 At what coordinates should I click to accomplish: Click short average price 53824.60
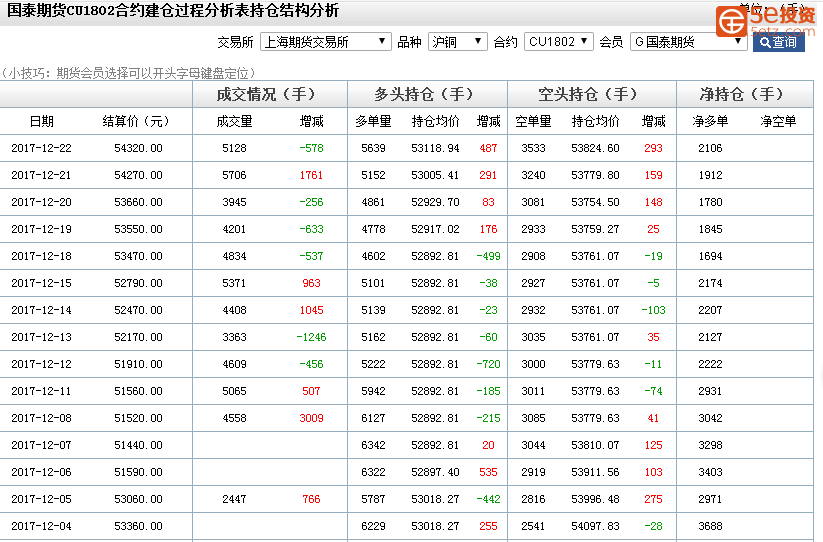(595, 148)
